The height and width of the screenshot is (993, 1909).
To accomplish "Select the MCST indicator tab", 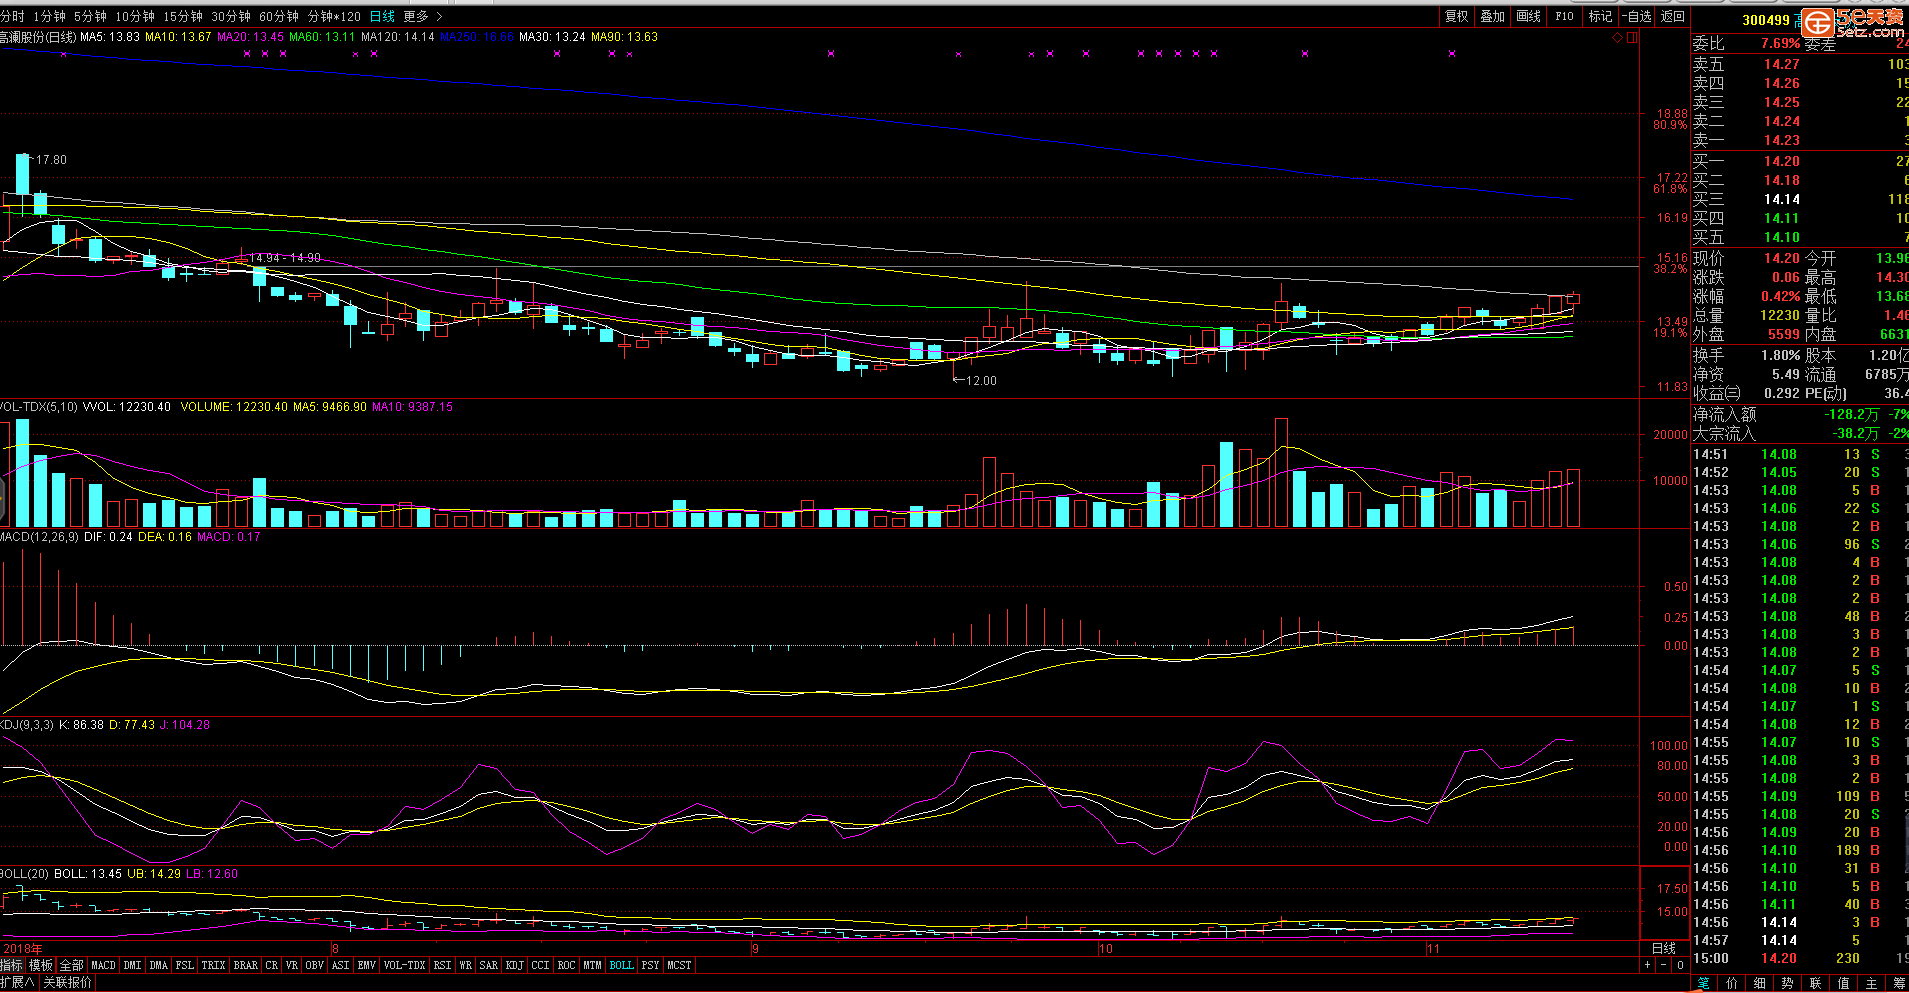I will (679, 965).
